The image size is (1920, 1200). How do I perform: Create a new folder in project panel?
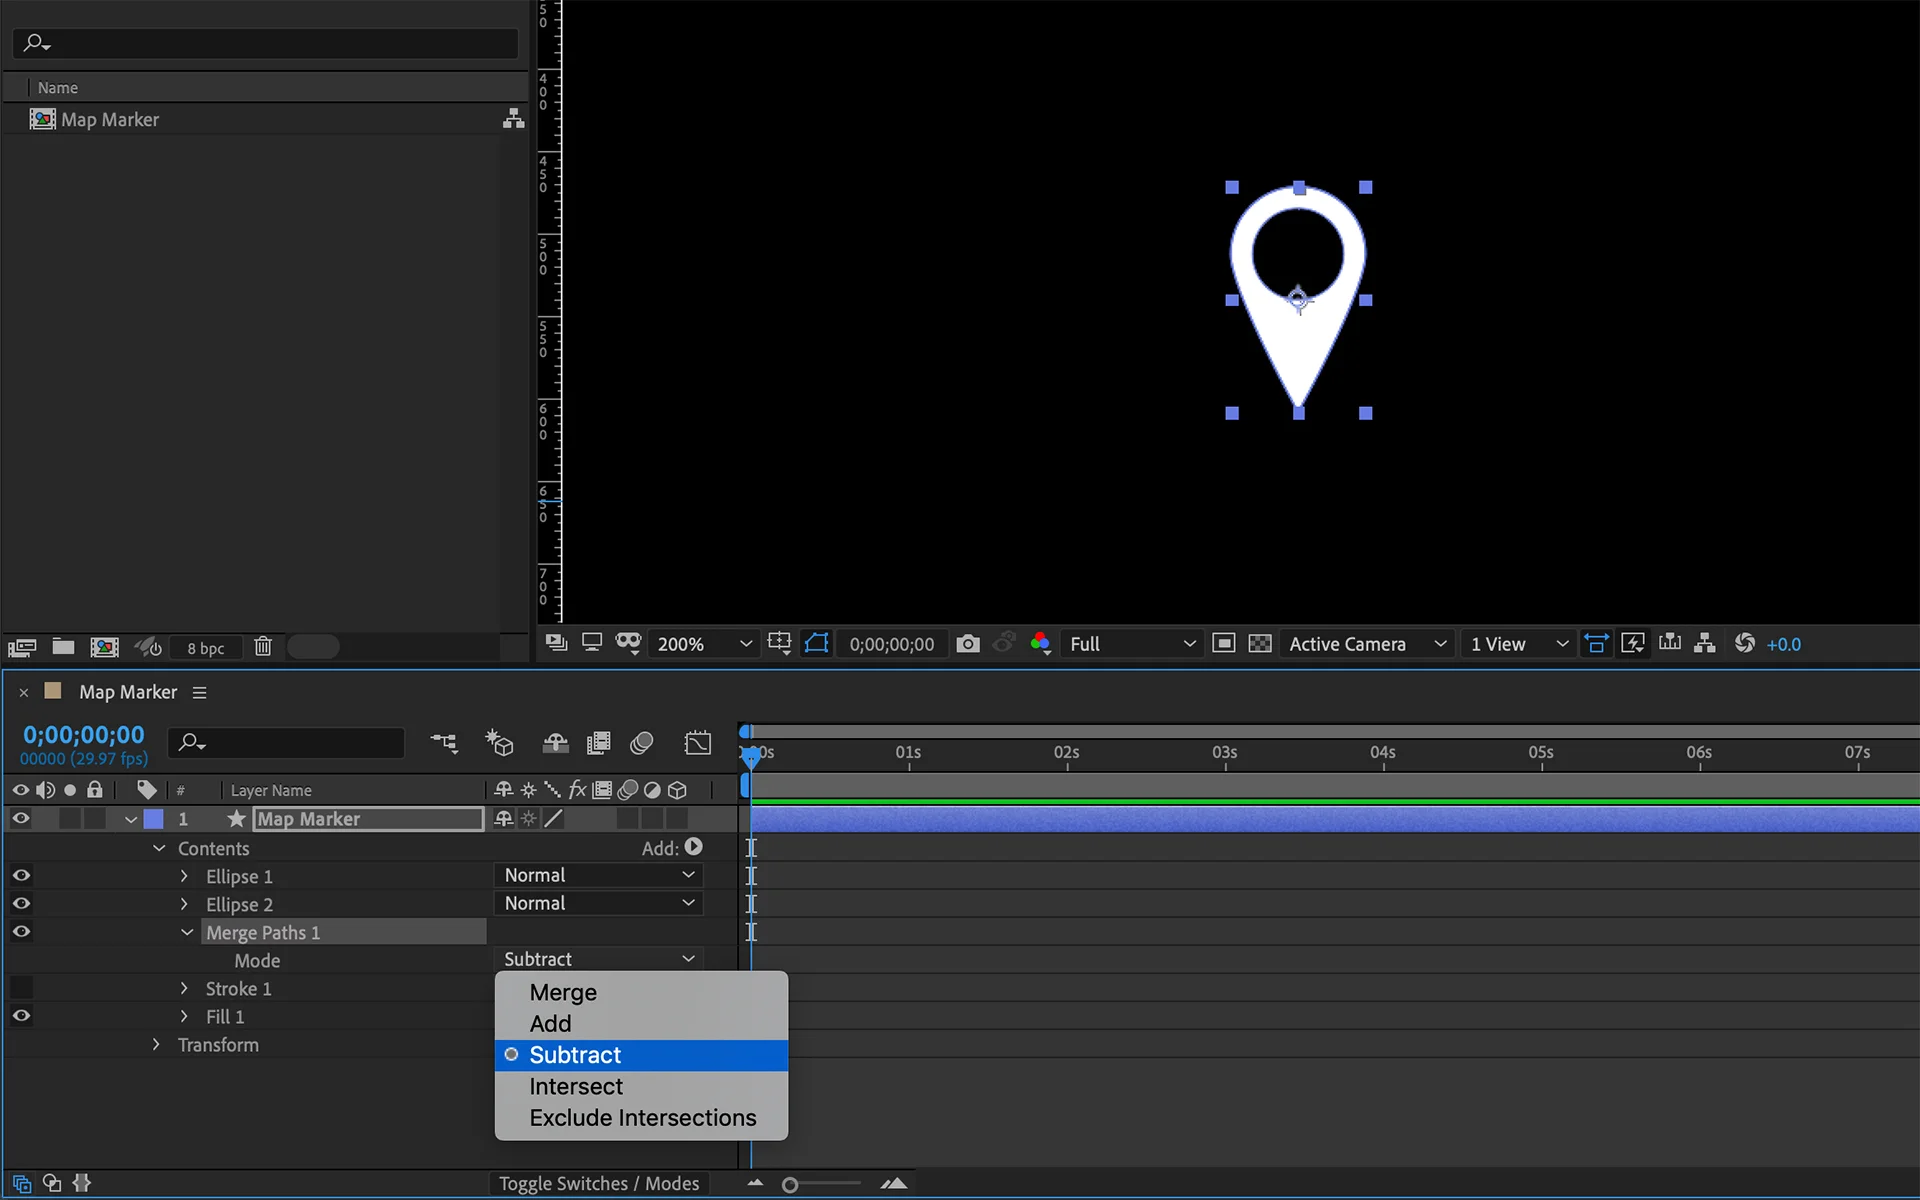(63, 646)
